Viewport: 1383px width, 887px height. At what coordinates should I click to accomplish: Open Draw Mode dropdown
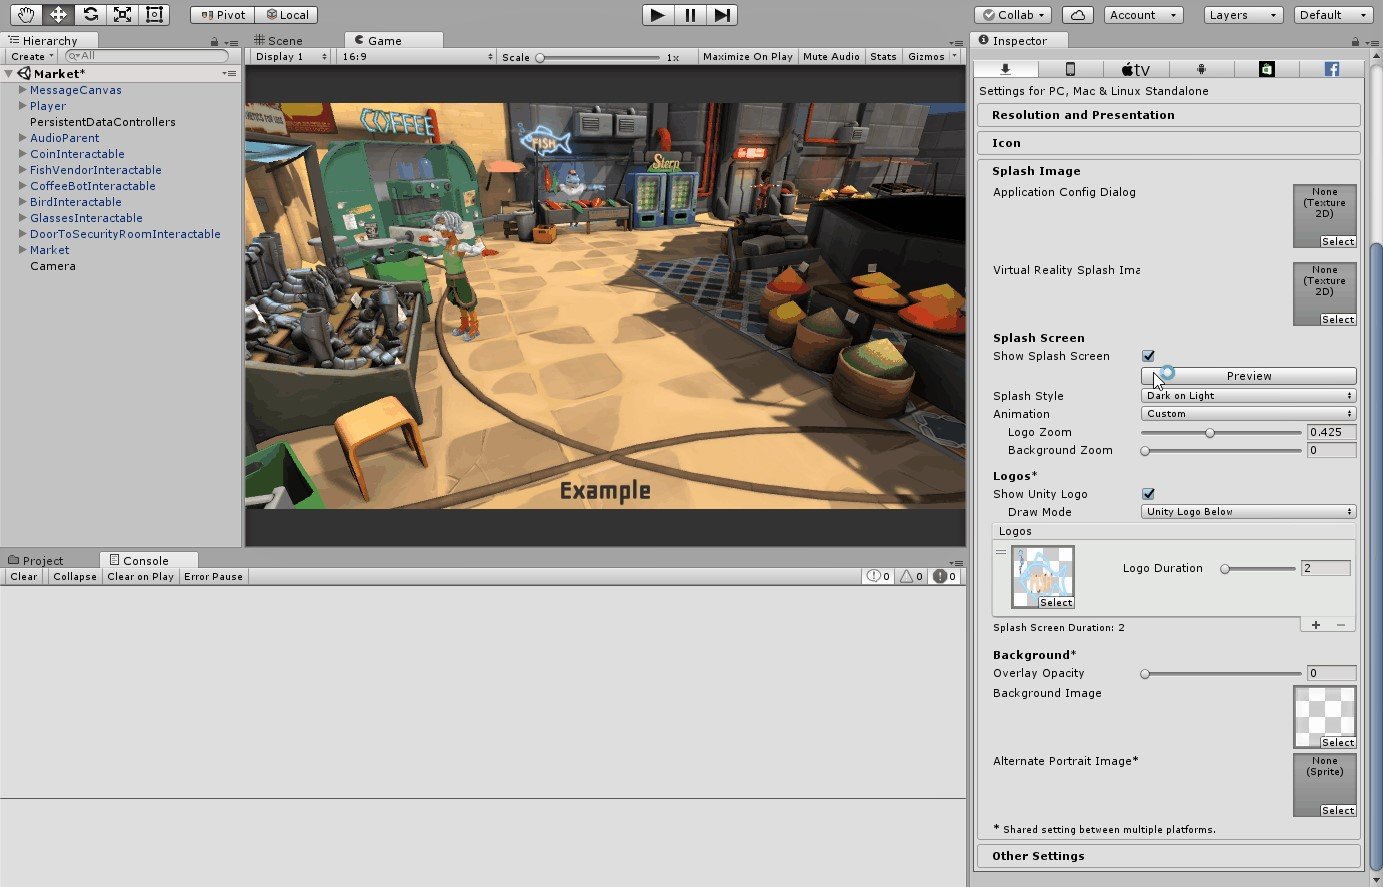tap(1248, 512)
